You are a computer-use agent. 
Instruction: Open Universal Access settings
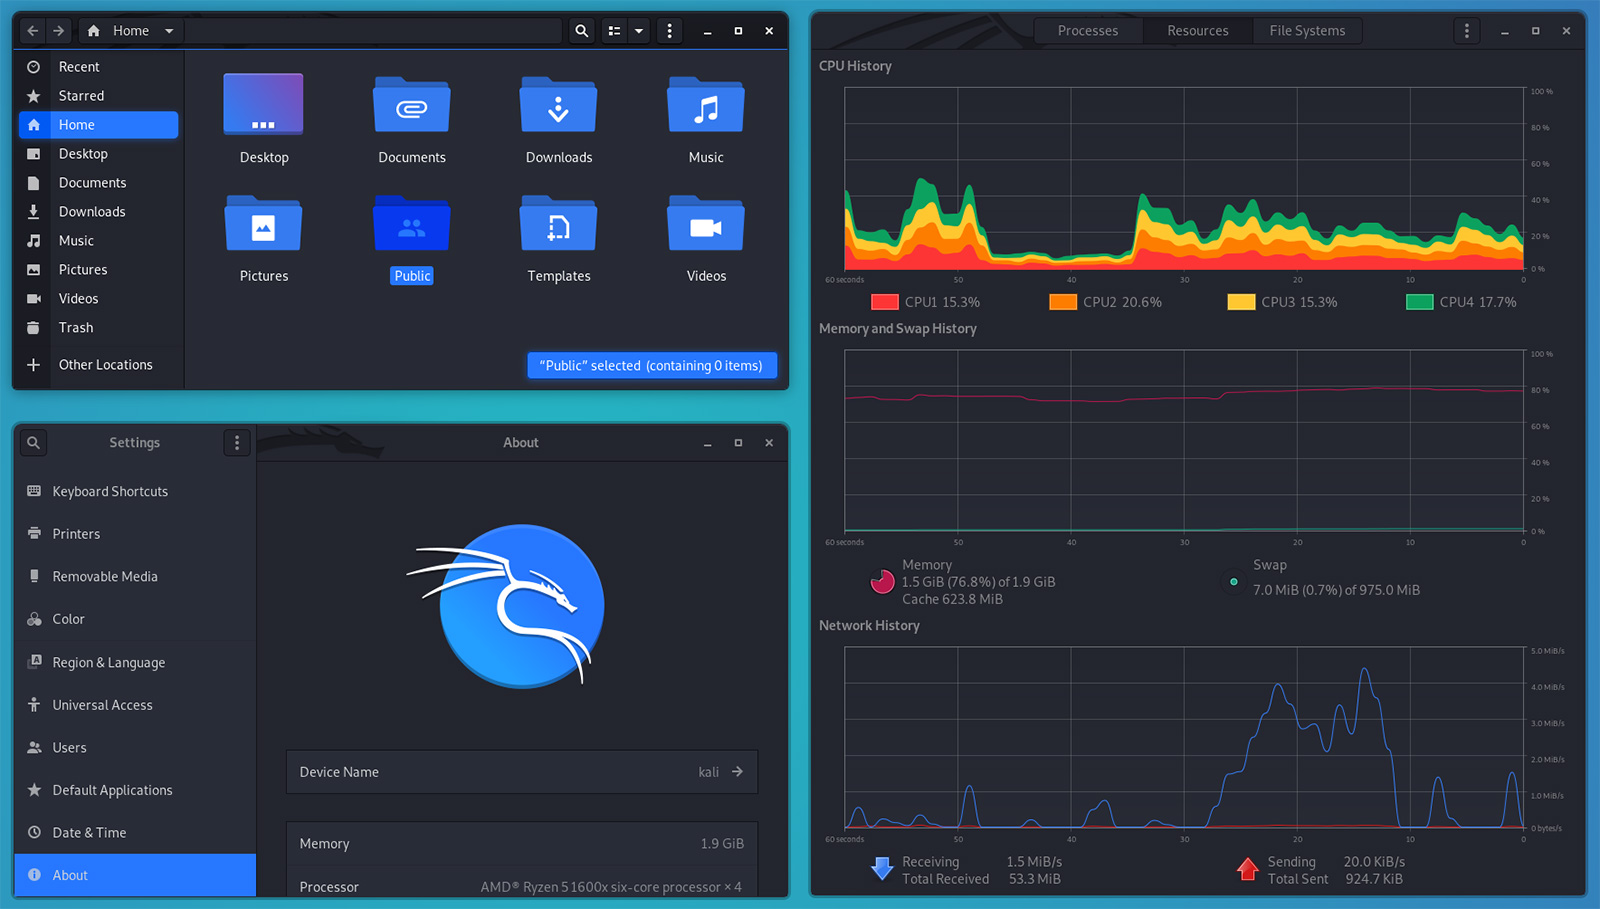pyautogui.click(x=101, y=704)
